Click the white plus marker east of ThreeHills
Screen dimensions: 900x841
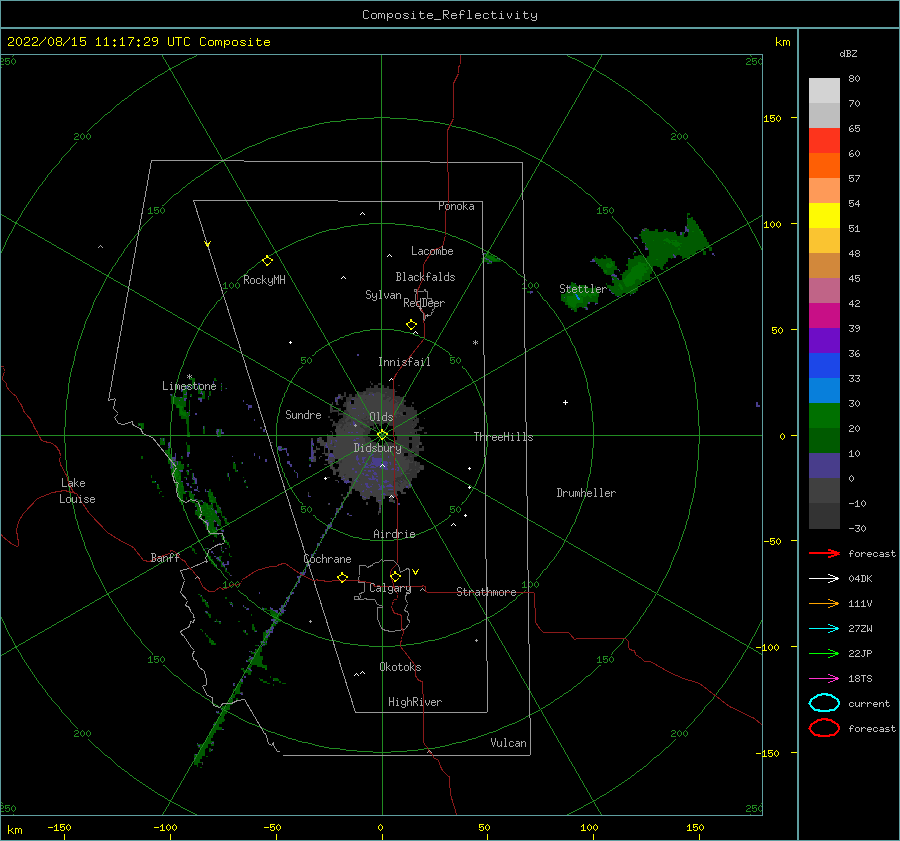tap(565, 402)
